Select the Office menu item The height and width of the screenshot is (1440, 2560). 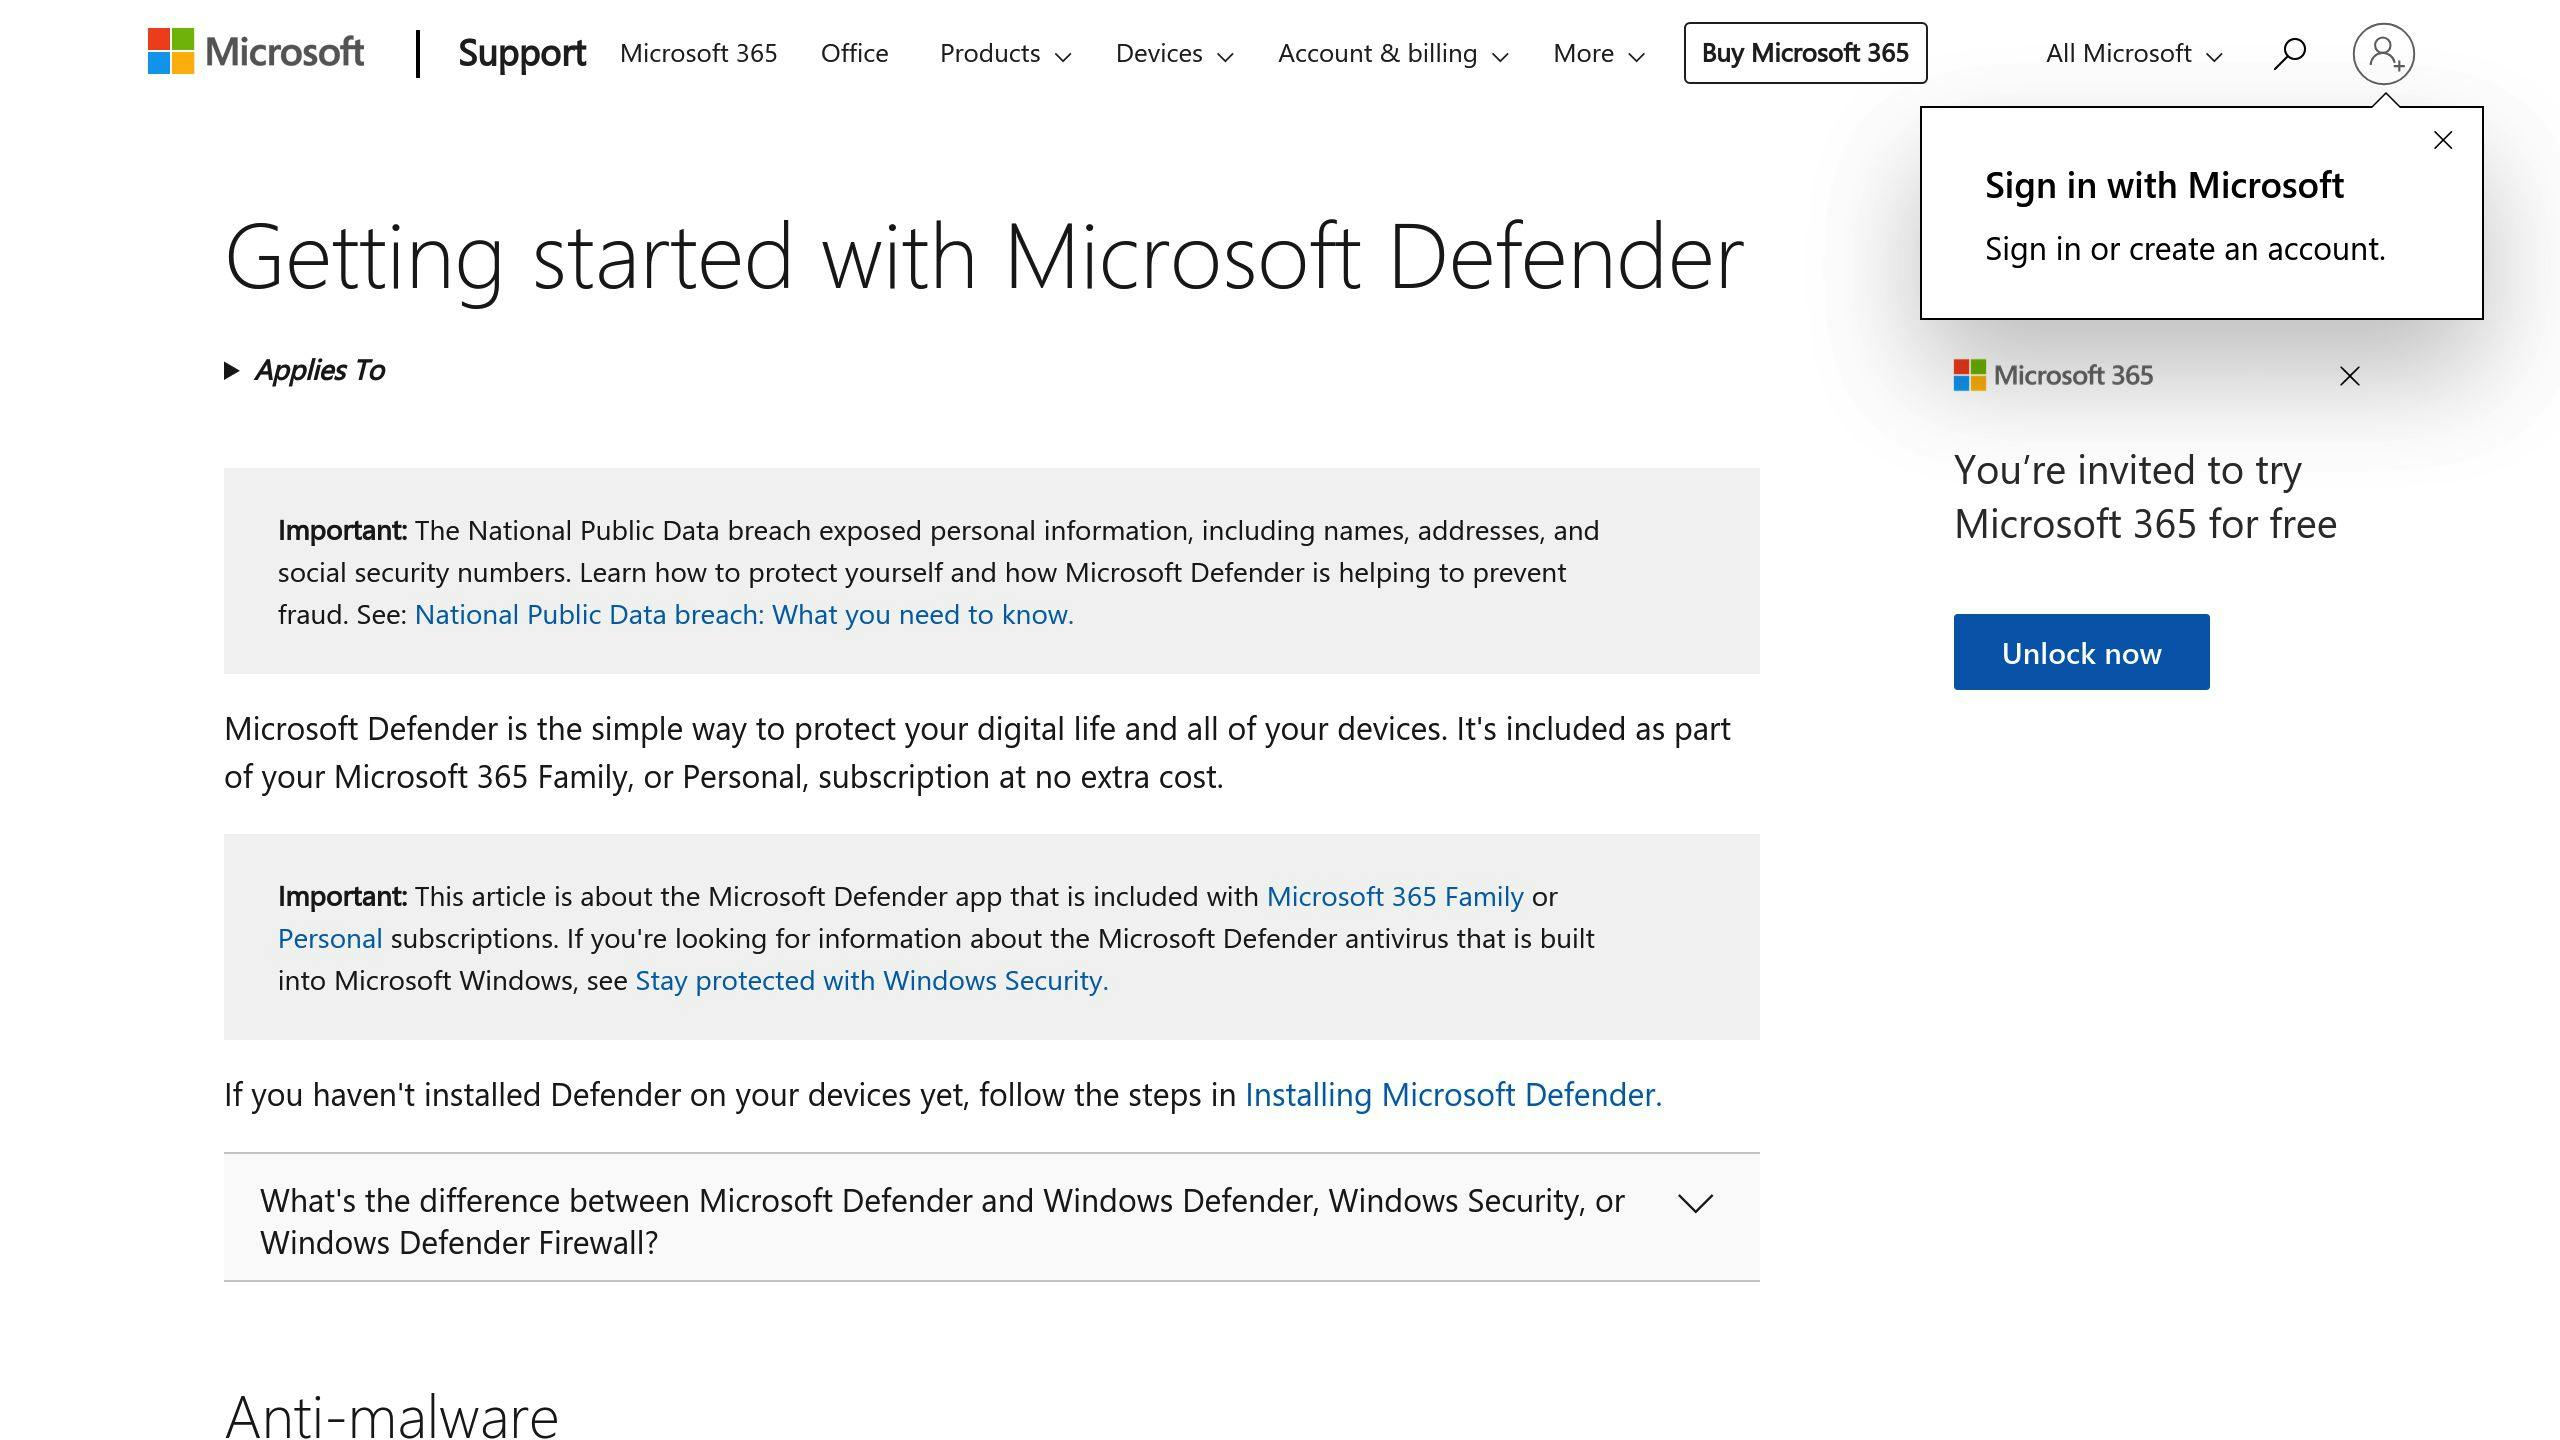coord(853,53)
